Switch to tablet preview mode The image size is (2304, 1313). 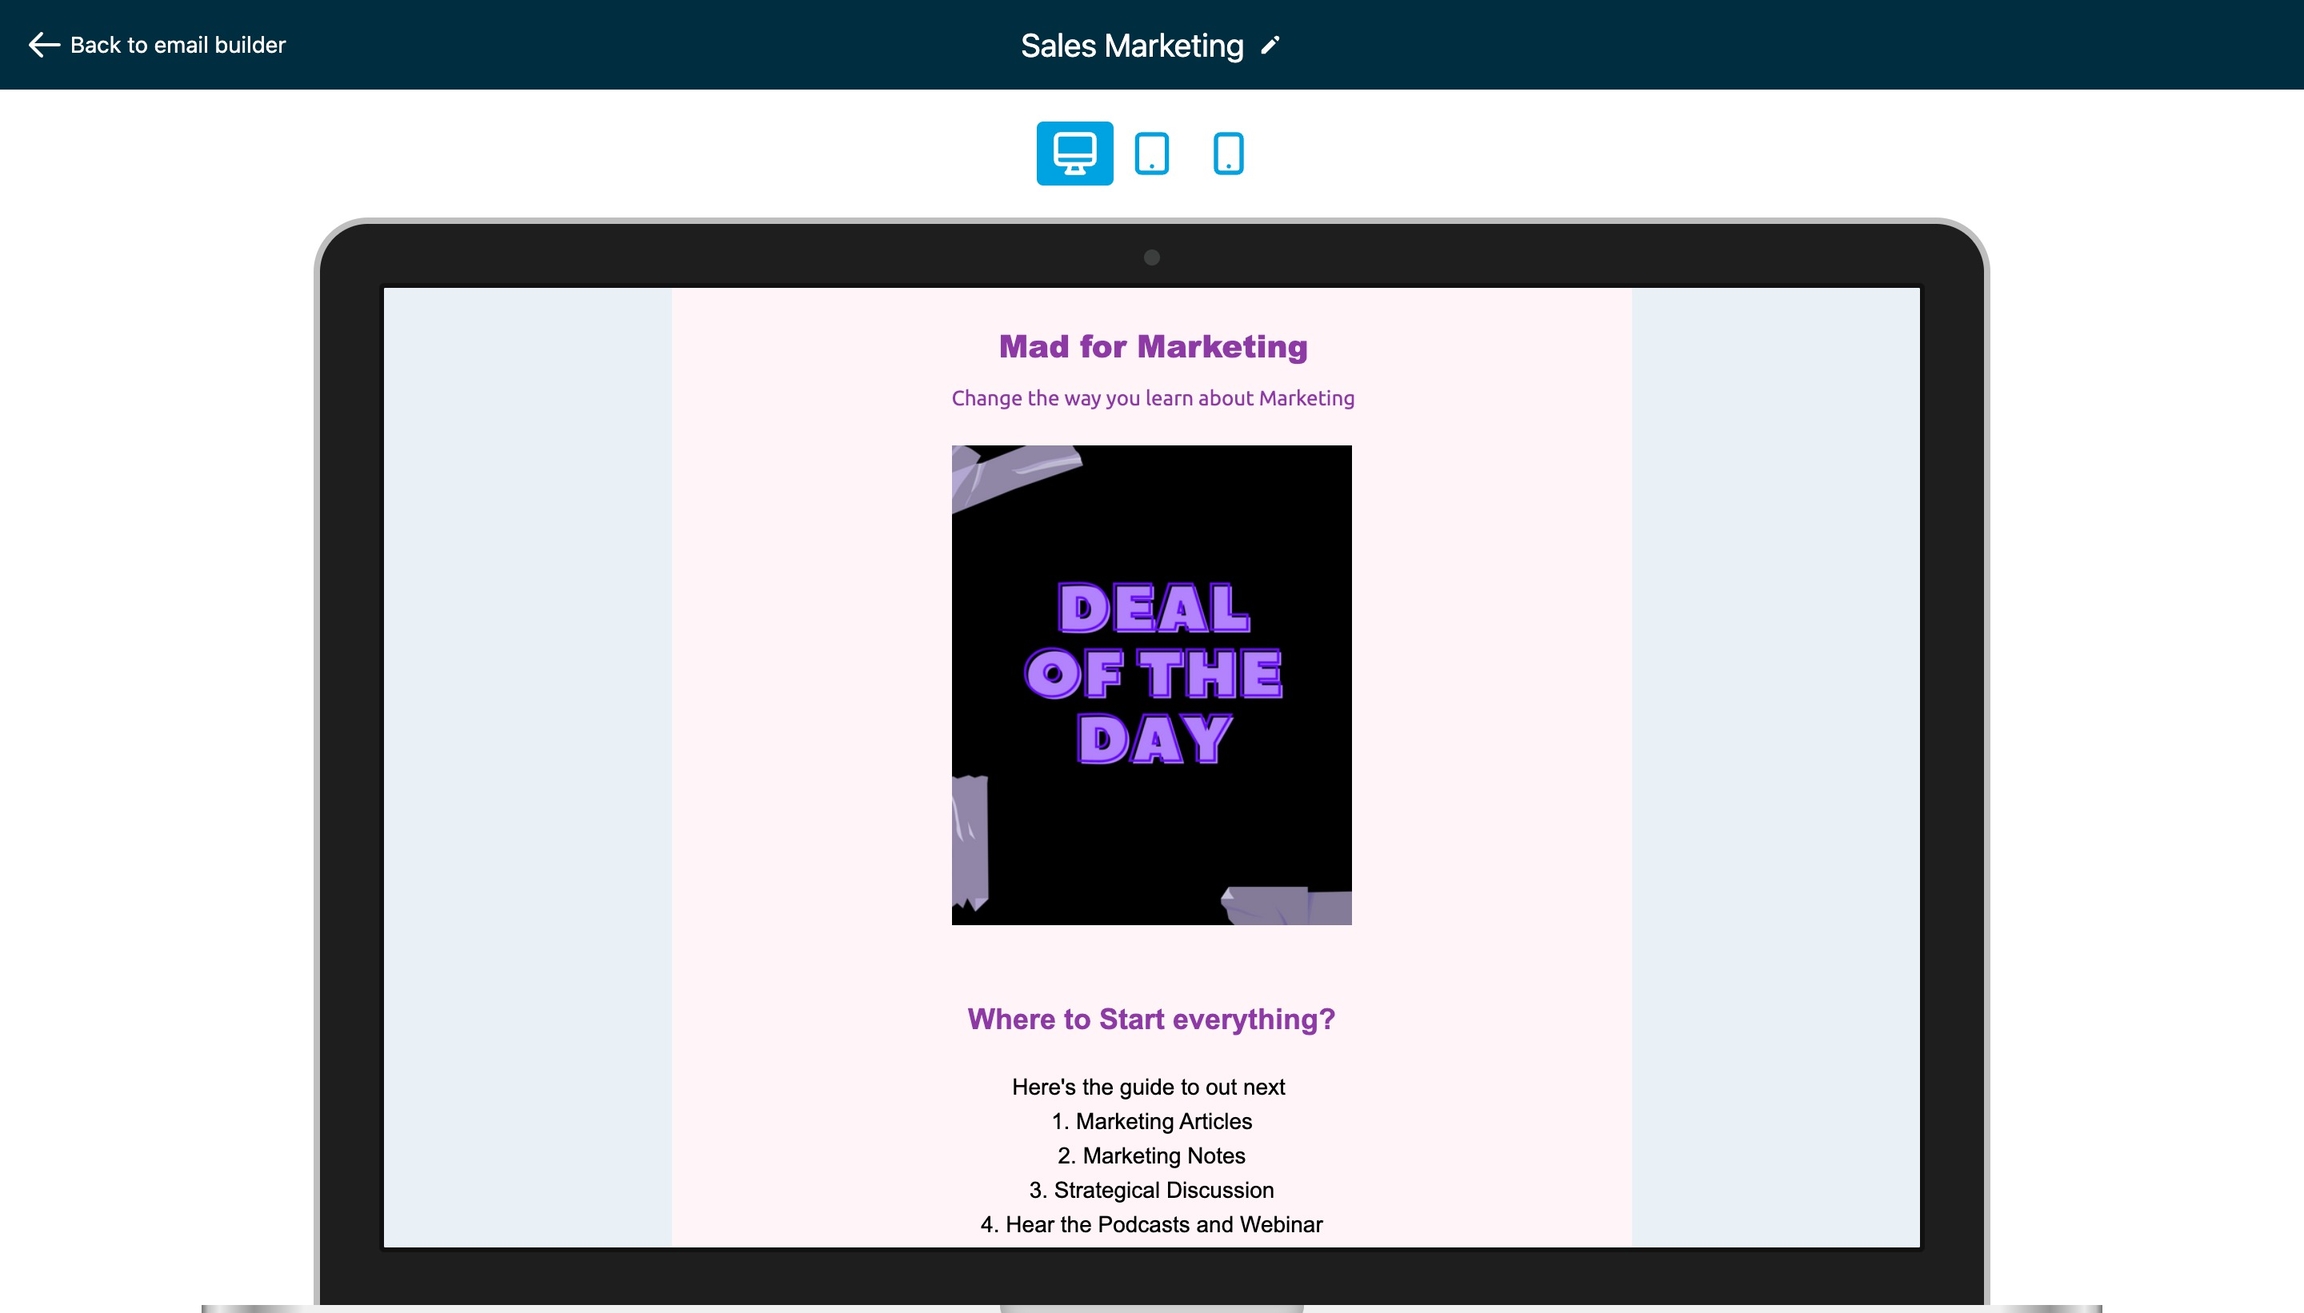pos(1151,153)
